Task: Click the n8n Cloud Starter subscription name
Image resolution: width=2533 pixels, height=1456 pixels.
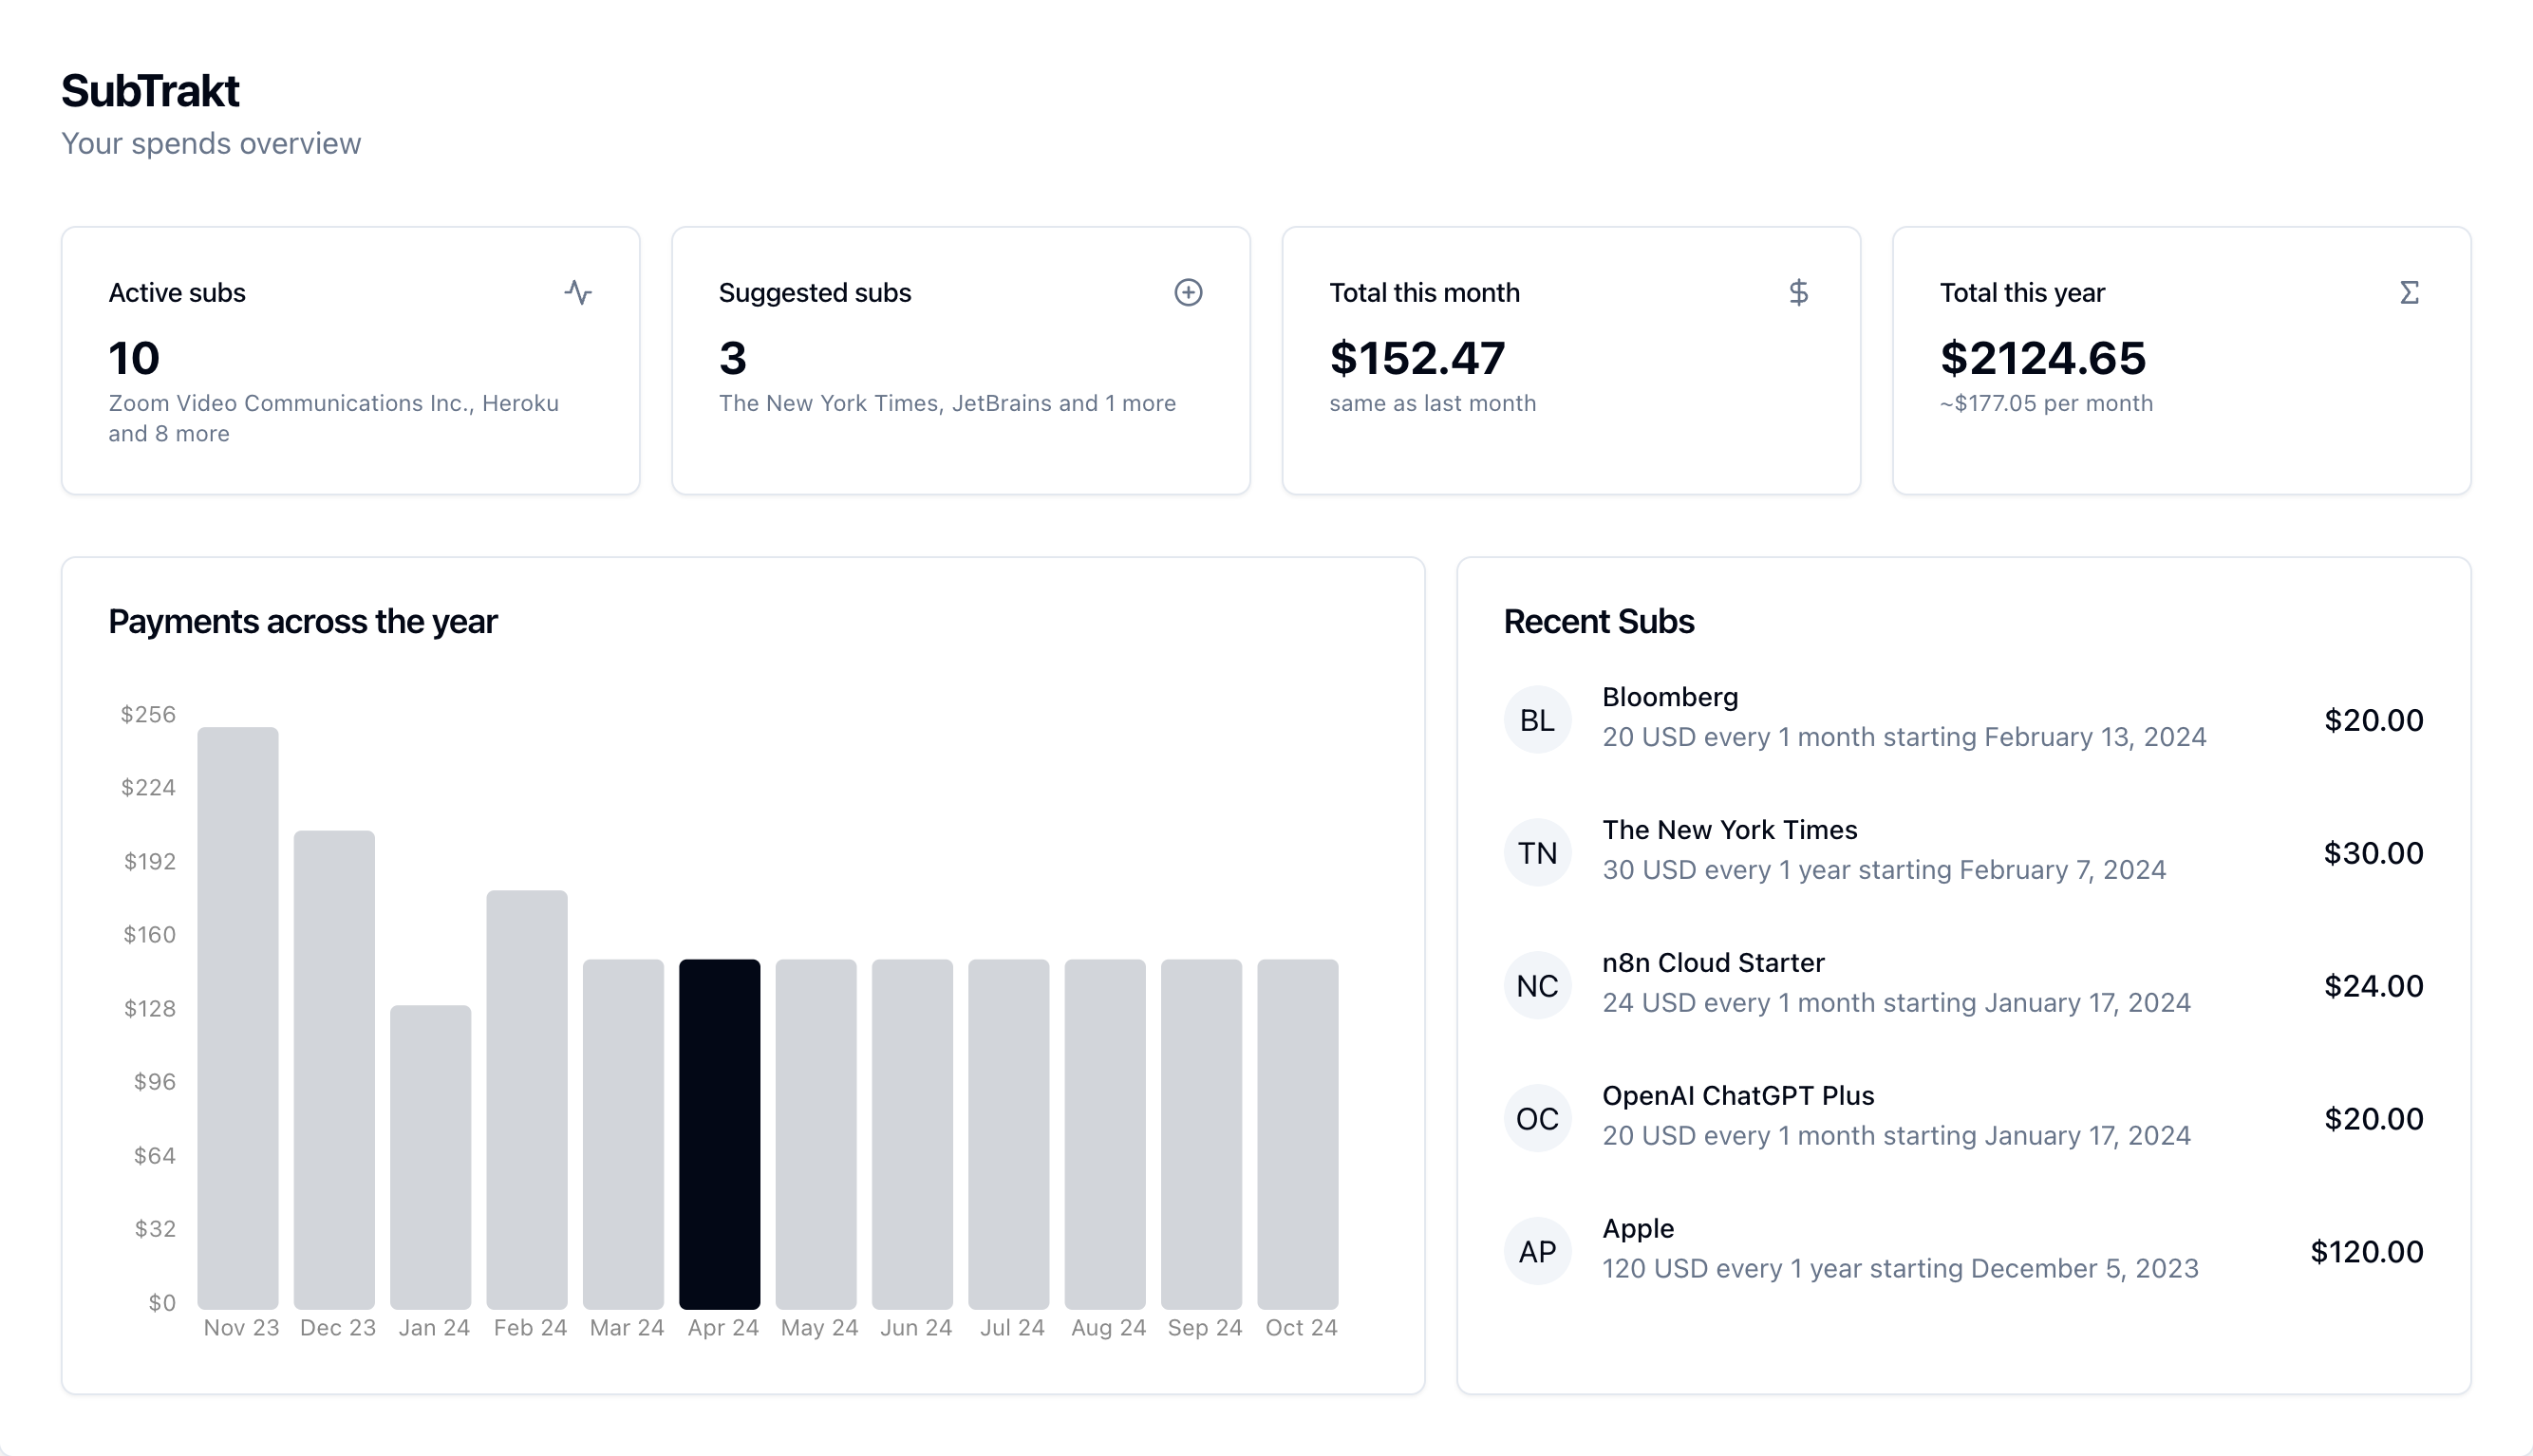Action: pyautogui.click(x=1713, y=964)
